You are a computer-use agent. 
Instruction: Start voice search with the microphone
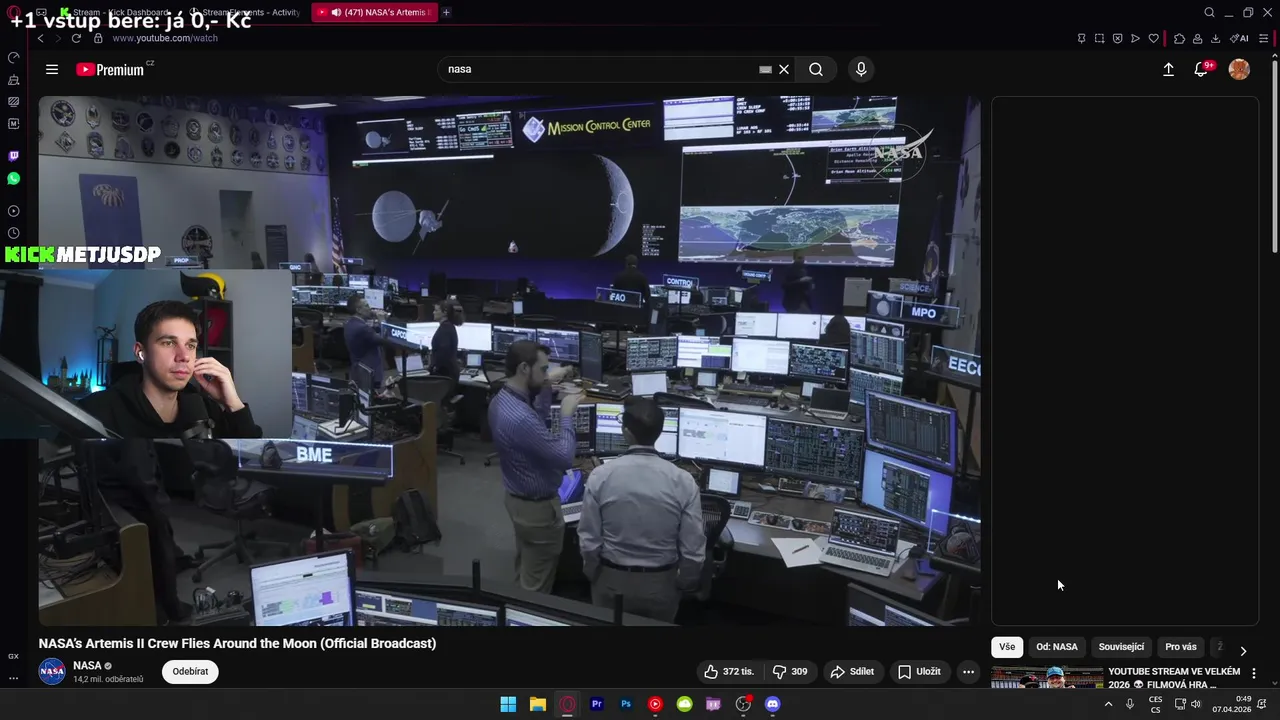[861, 69]
